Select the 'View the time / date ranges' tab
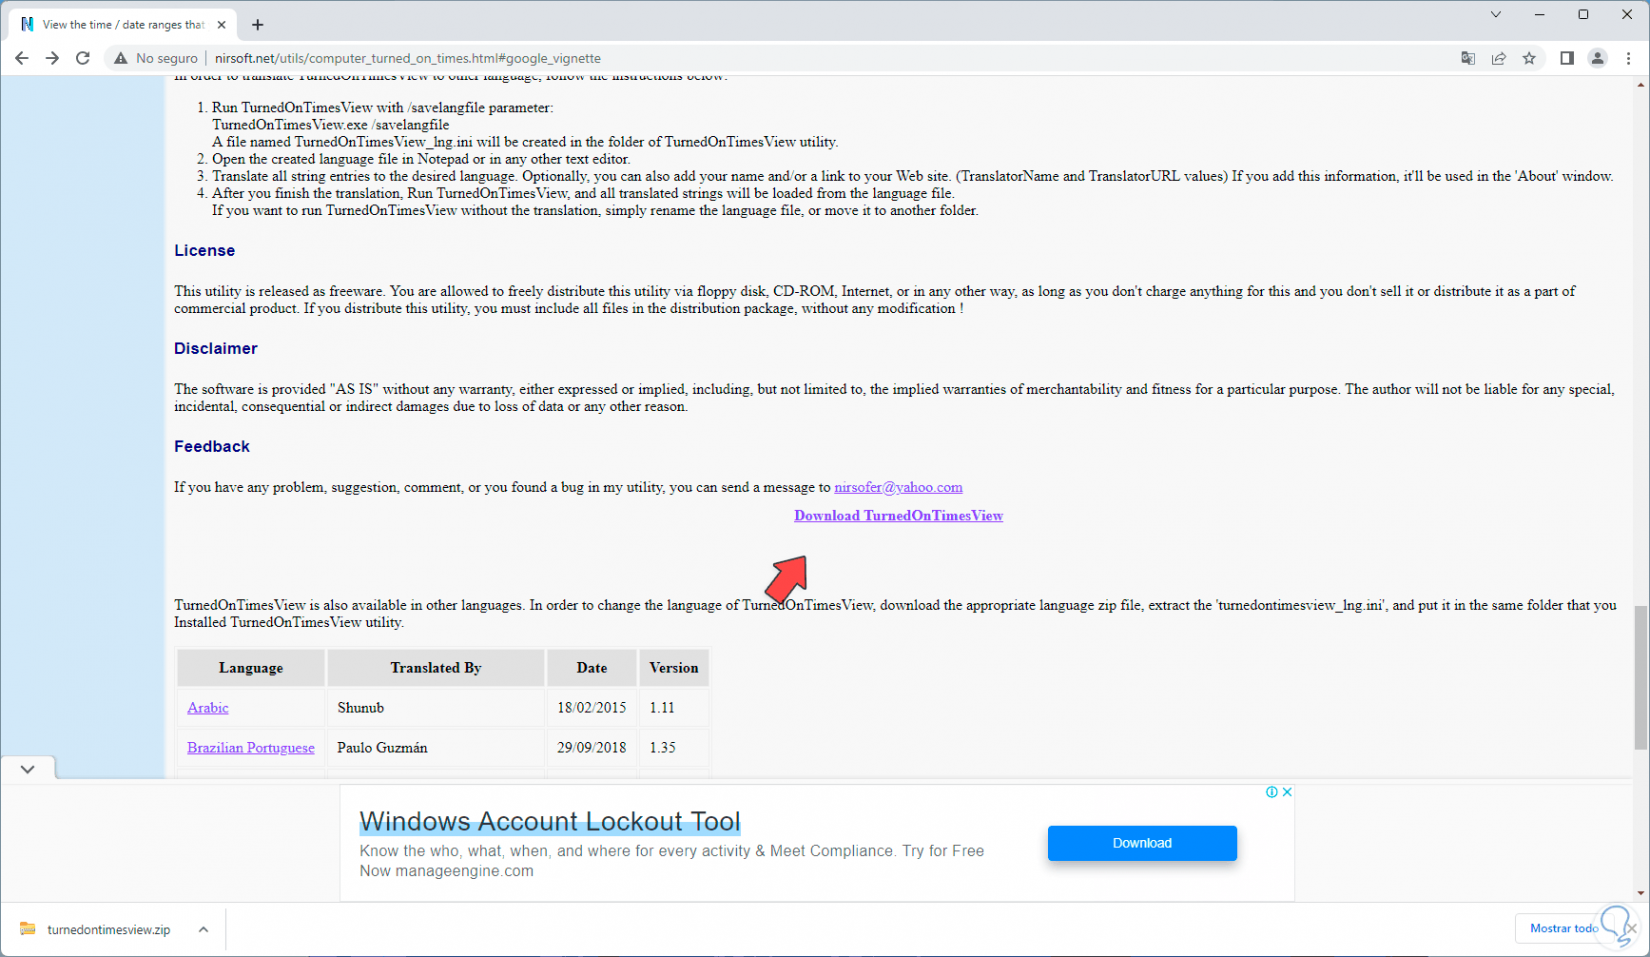 124,25
